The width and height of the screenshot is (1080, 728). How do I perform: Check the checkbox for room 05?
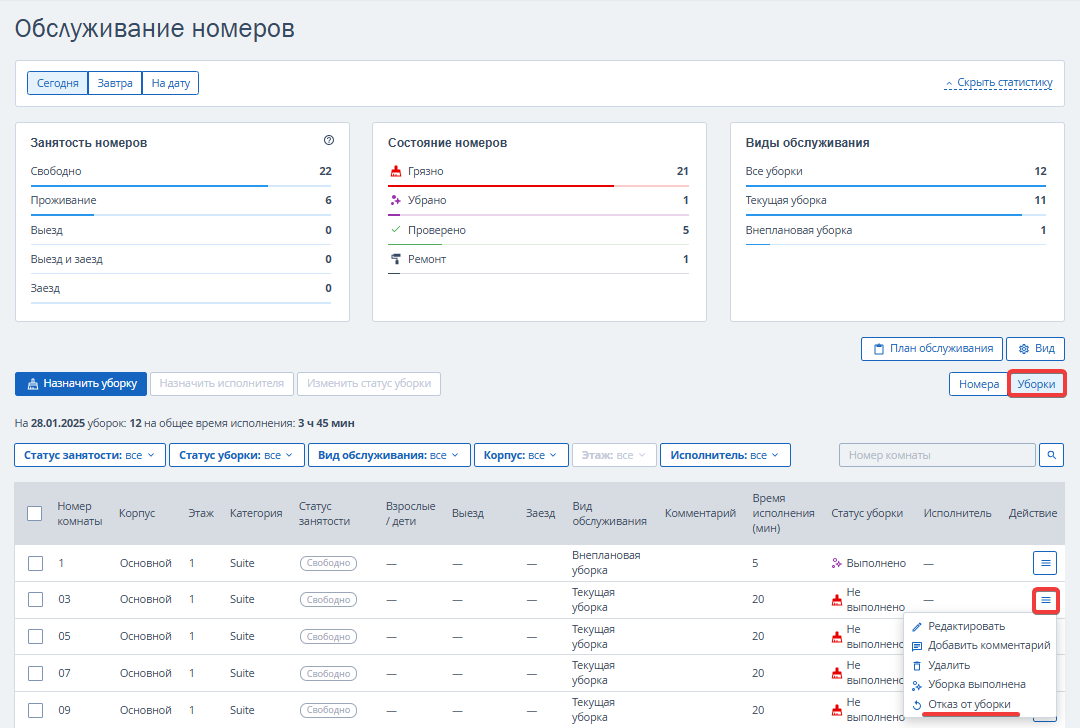tap(35, 636)
